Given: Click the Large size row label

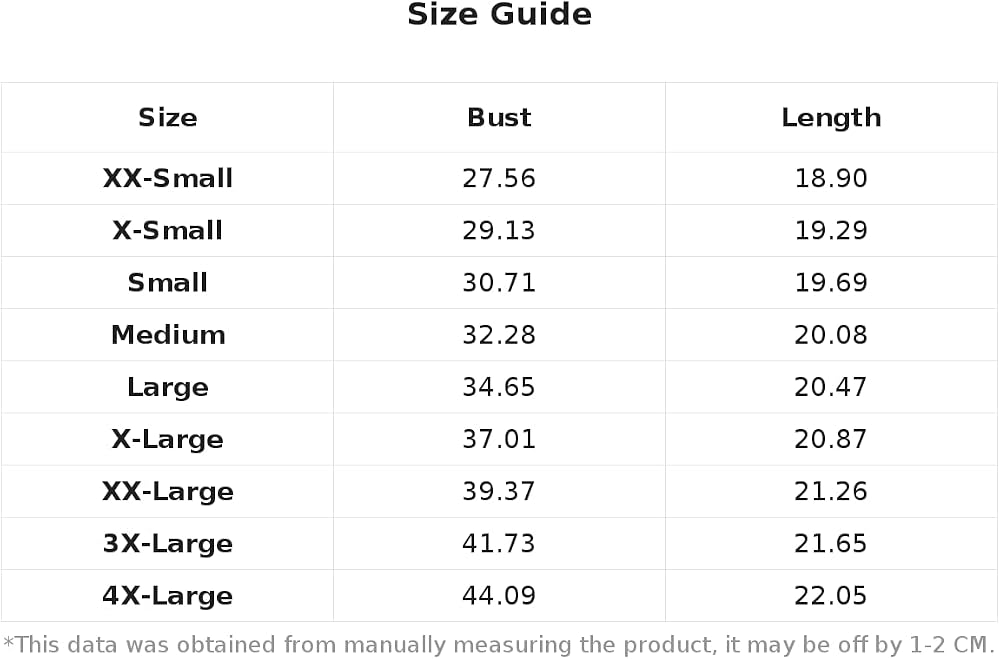Looking at the screenshot, I should pyautogui.click(x=168, y=388).
